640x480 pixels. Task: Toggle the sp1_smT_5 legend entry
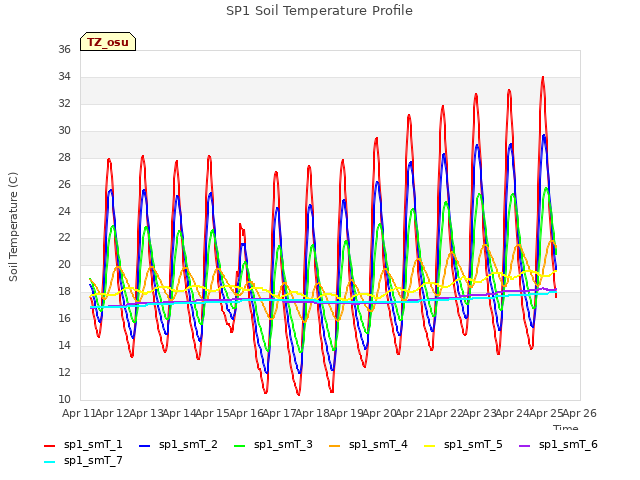[x=464, y=444]
